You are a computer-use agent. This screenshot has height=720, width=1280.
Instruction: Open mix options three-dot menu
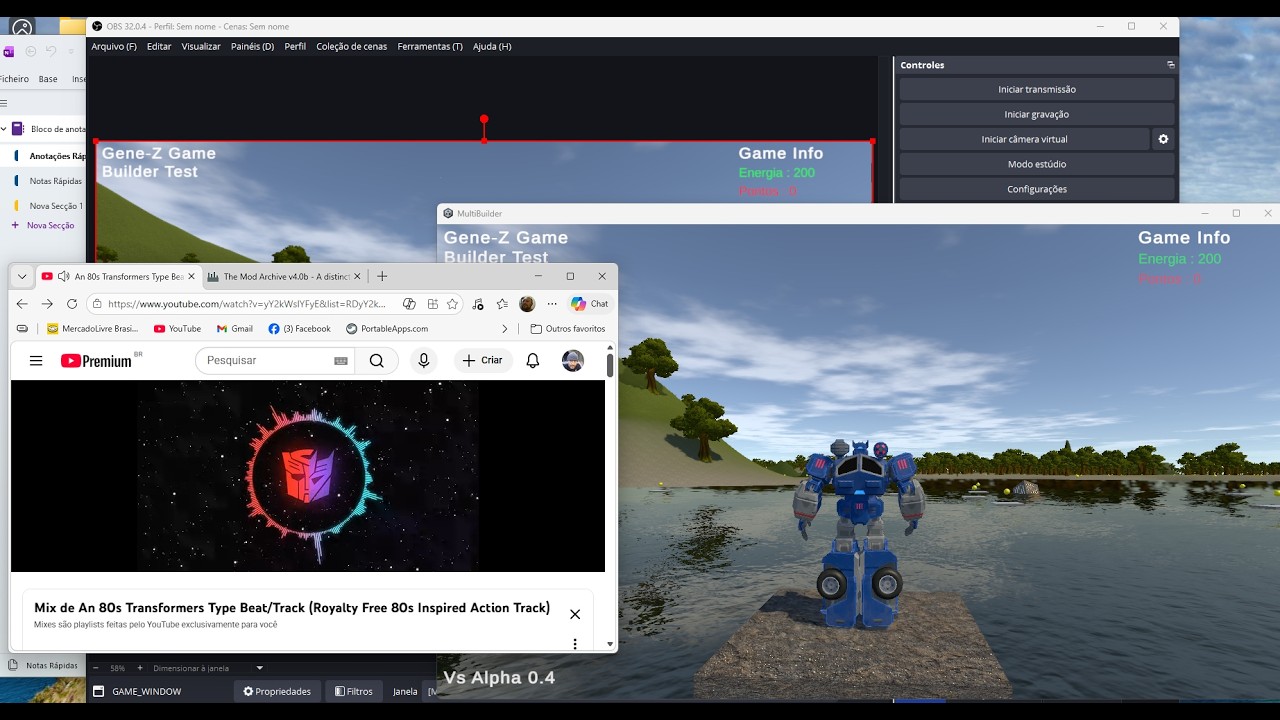575,644
